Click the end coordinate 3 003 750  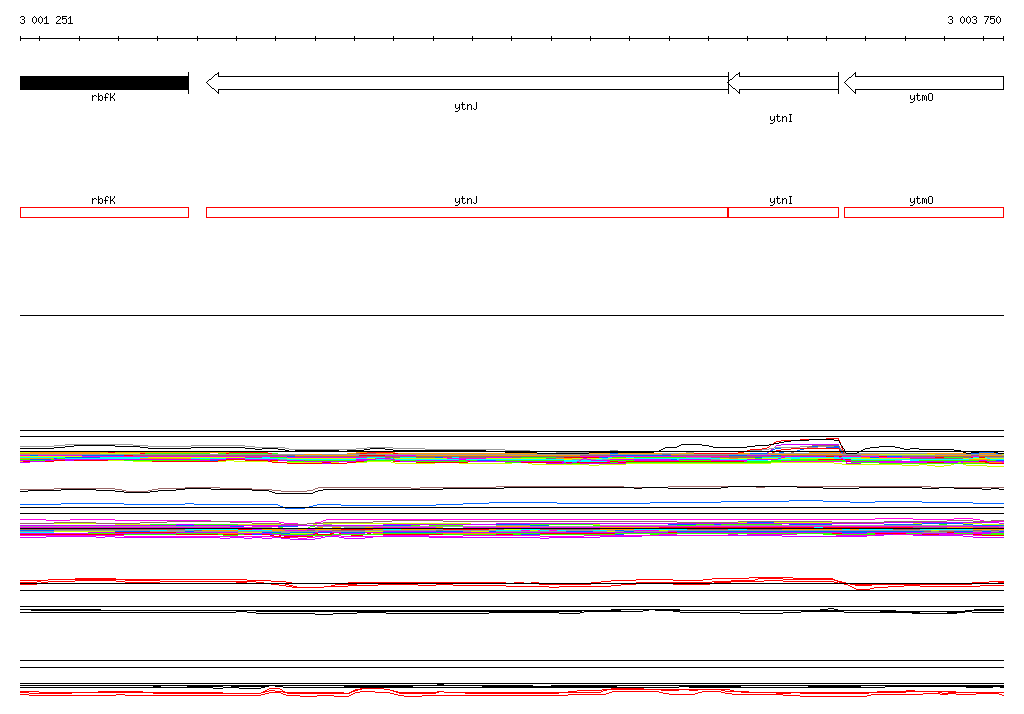tap(974, 20)
